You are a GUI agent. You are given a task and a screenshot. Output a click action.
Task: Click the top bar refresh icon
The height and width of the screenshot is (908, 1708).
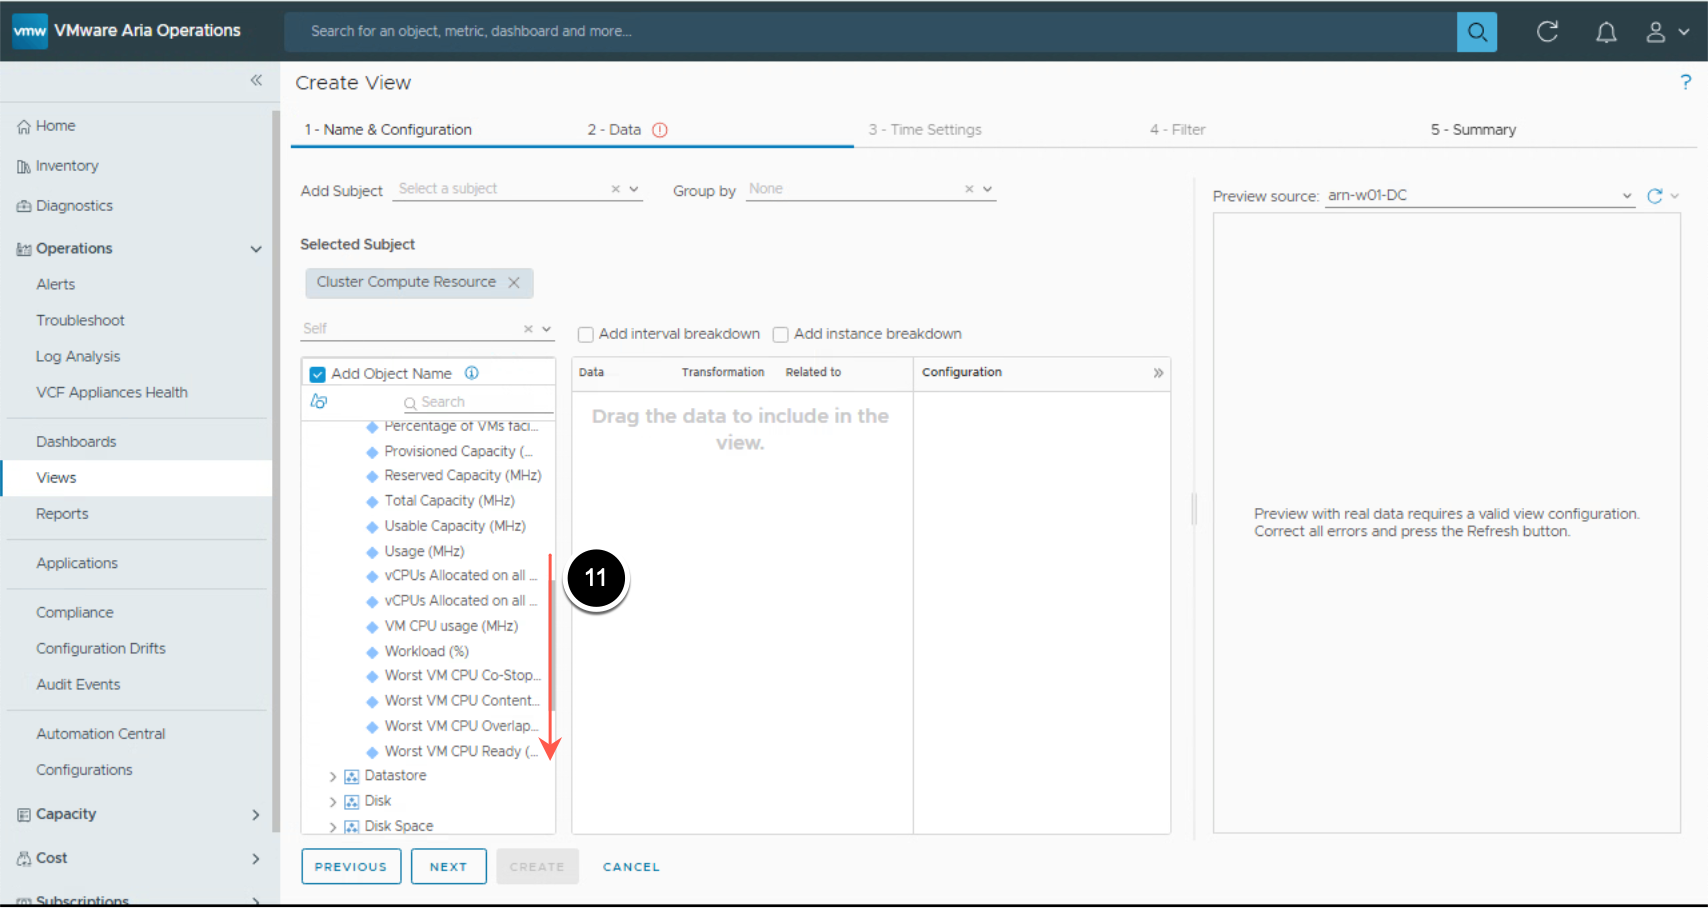click(x=1547, y=32)
